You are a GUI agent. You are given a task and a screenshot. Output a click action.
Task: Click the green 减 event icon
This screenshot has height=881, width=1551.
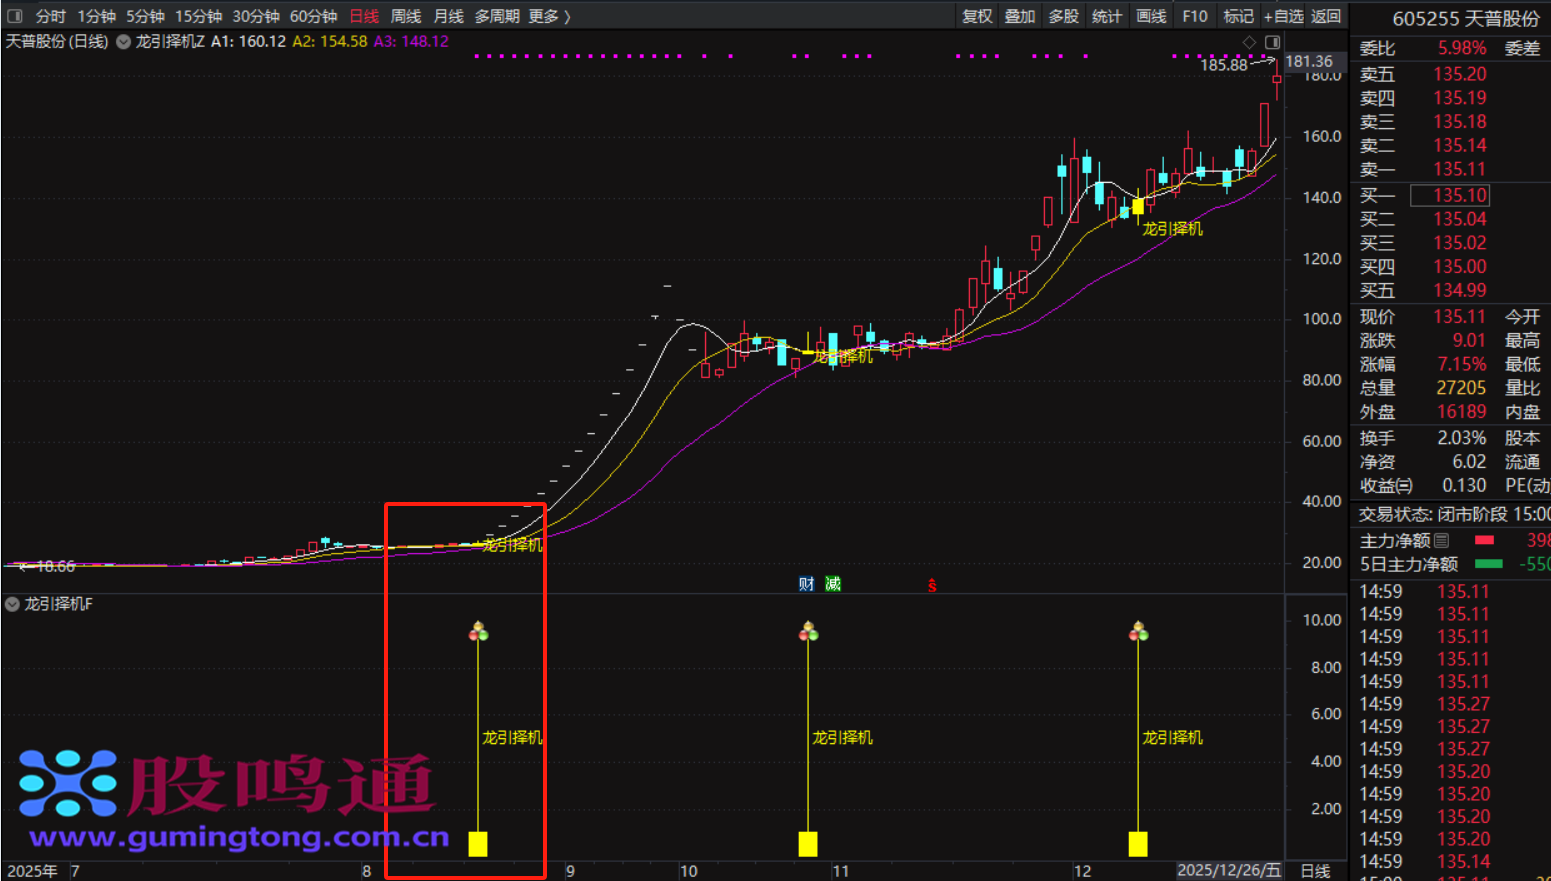pos(833,584)
